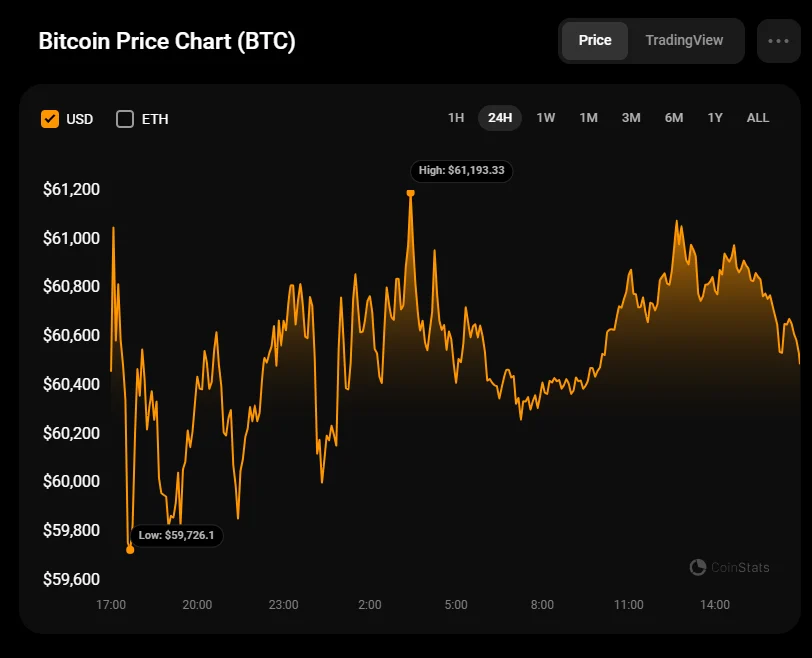Click the low price point marker dot
Screen dimensions: 812x658
click(x=130, y=549)
